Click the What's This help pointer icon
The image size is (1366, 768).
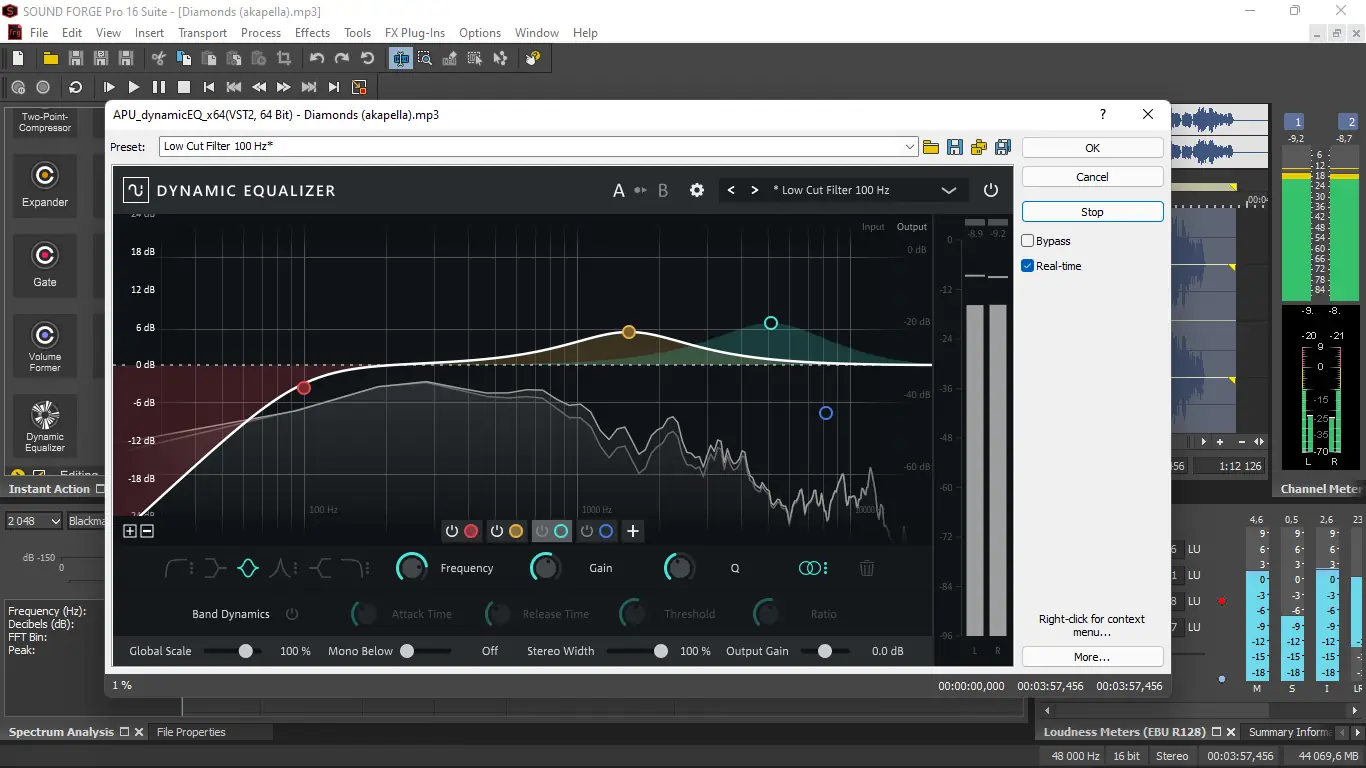533,59
